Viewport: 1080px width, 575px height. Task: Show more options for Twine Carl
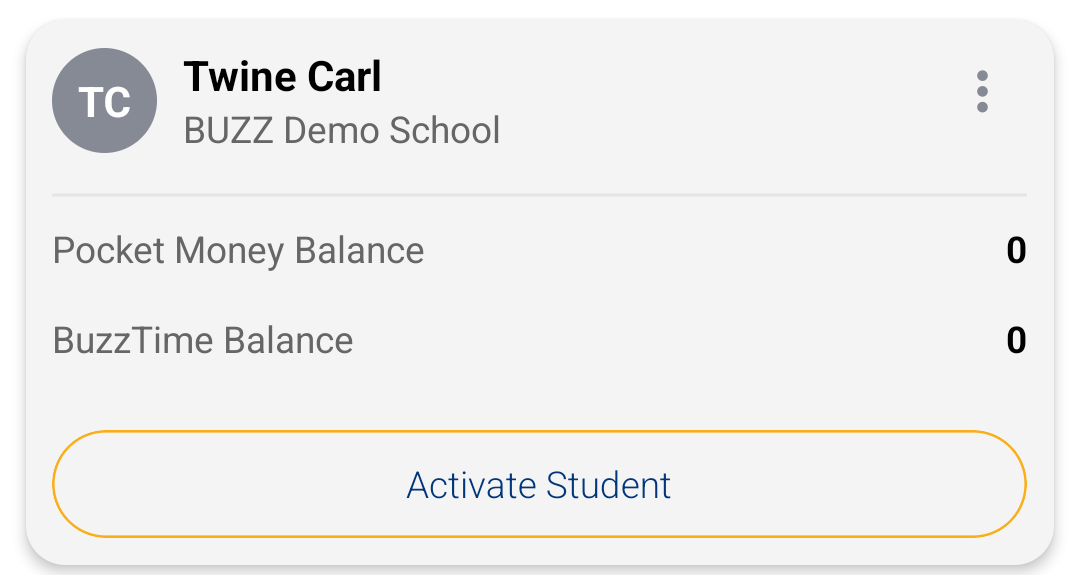[x=982, y=92]
